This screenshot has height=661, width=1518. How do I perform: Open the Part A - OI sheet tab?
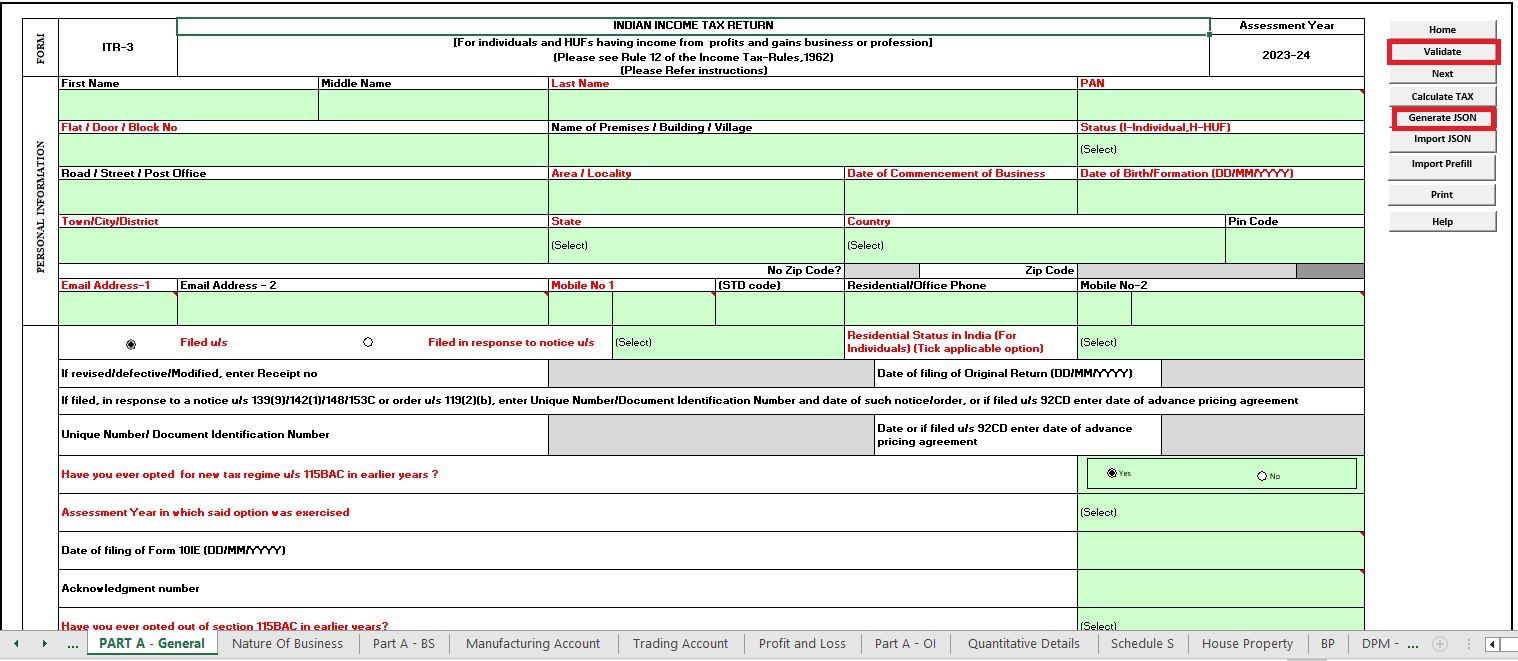pyautogui.click(x=905, y=644)
